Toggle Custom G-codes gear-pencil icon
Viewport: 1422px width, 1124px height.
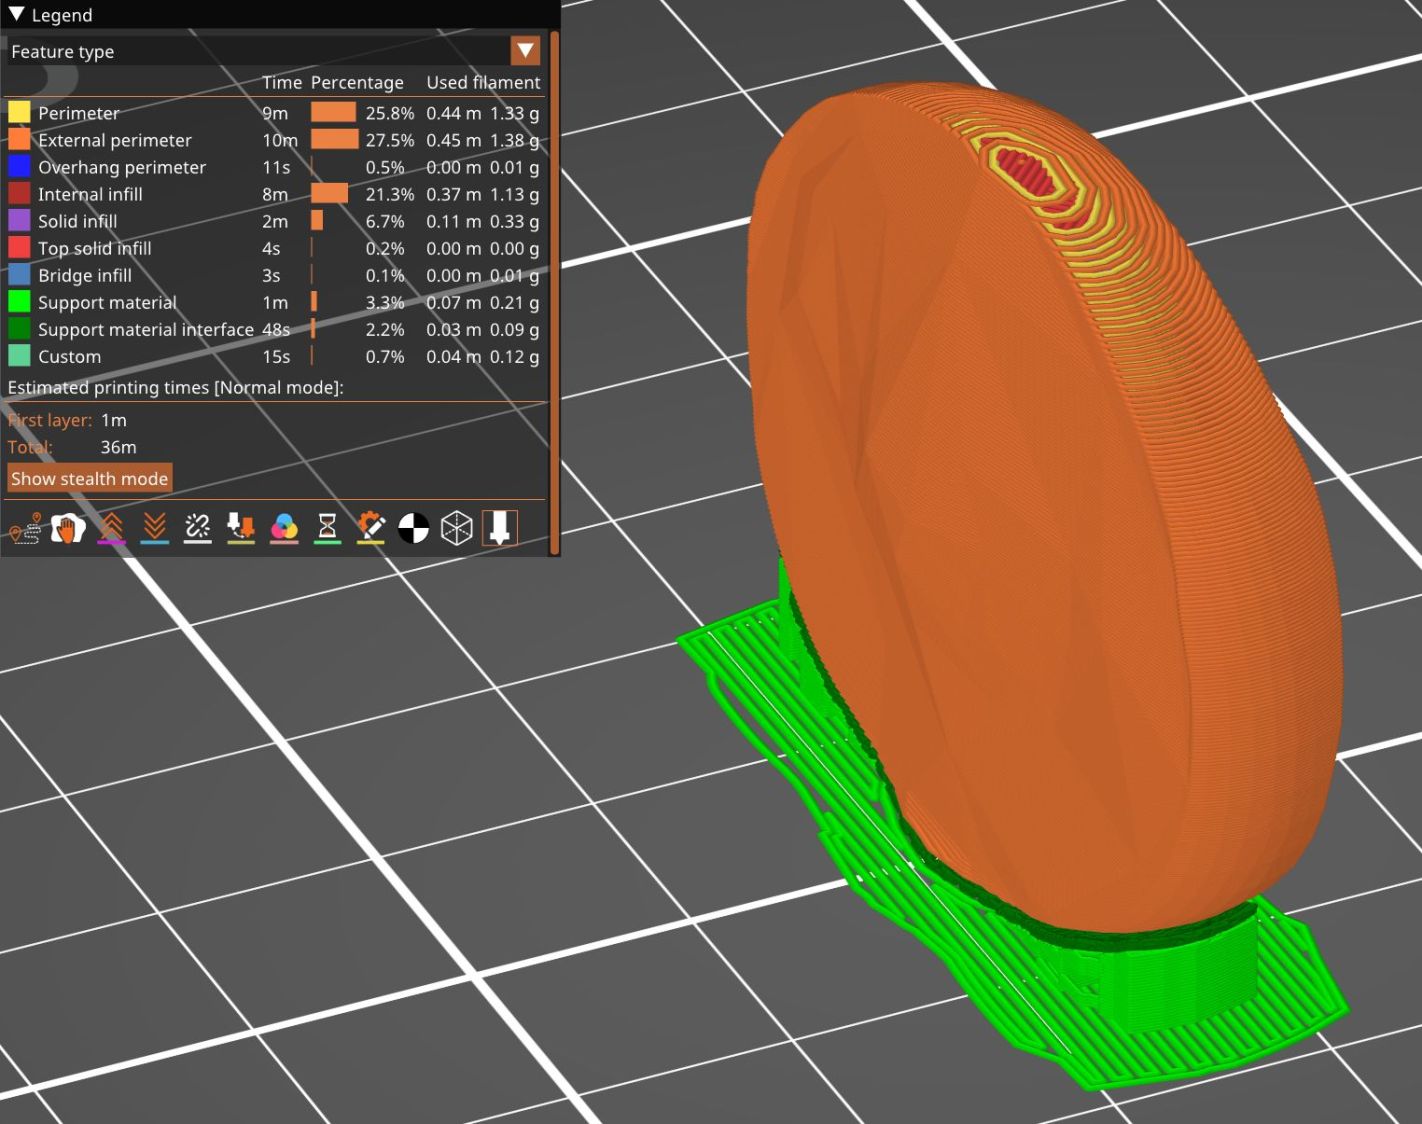tap(370, 528)
